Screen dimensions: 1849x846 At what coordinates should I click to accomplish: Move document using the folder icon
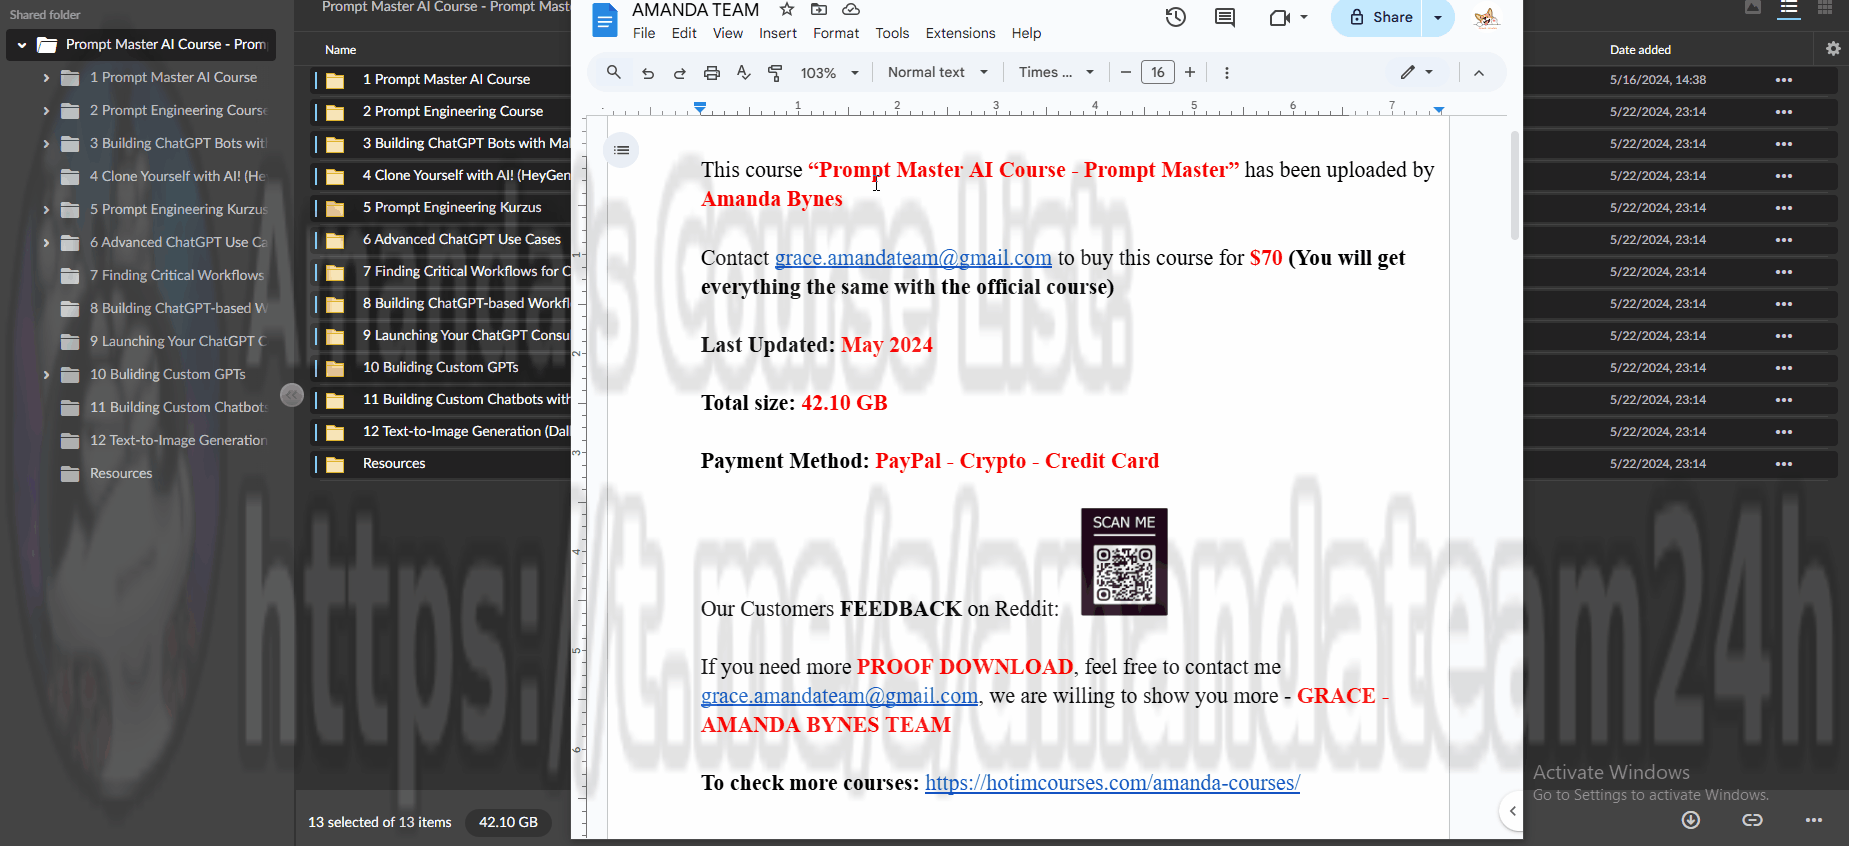tap(819, 9)
